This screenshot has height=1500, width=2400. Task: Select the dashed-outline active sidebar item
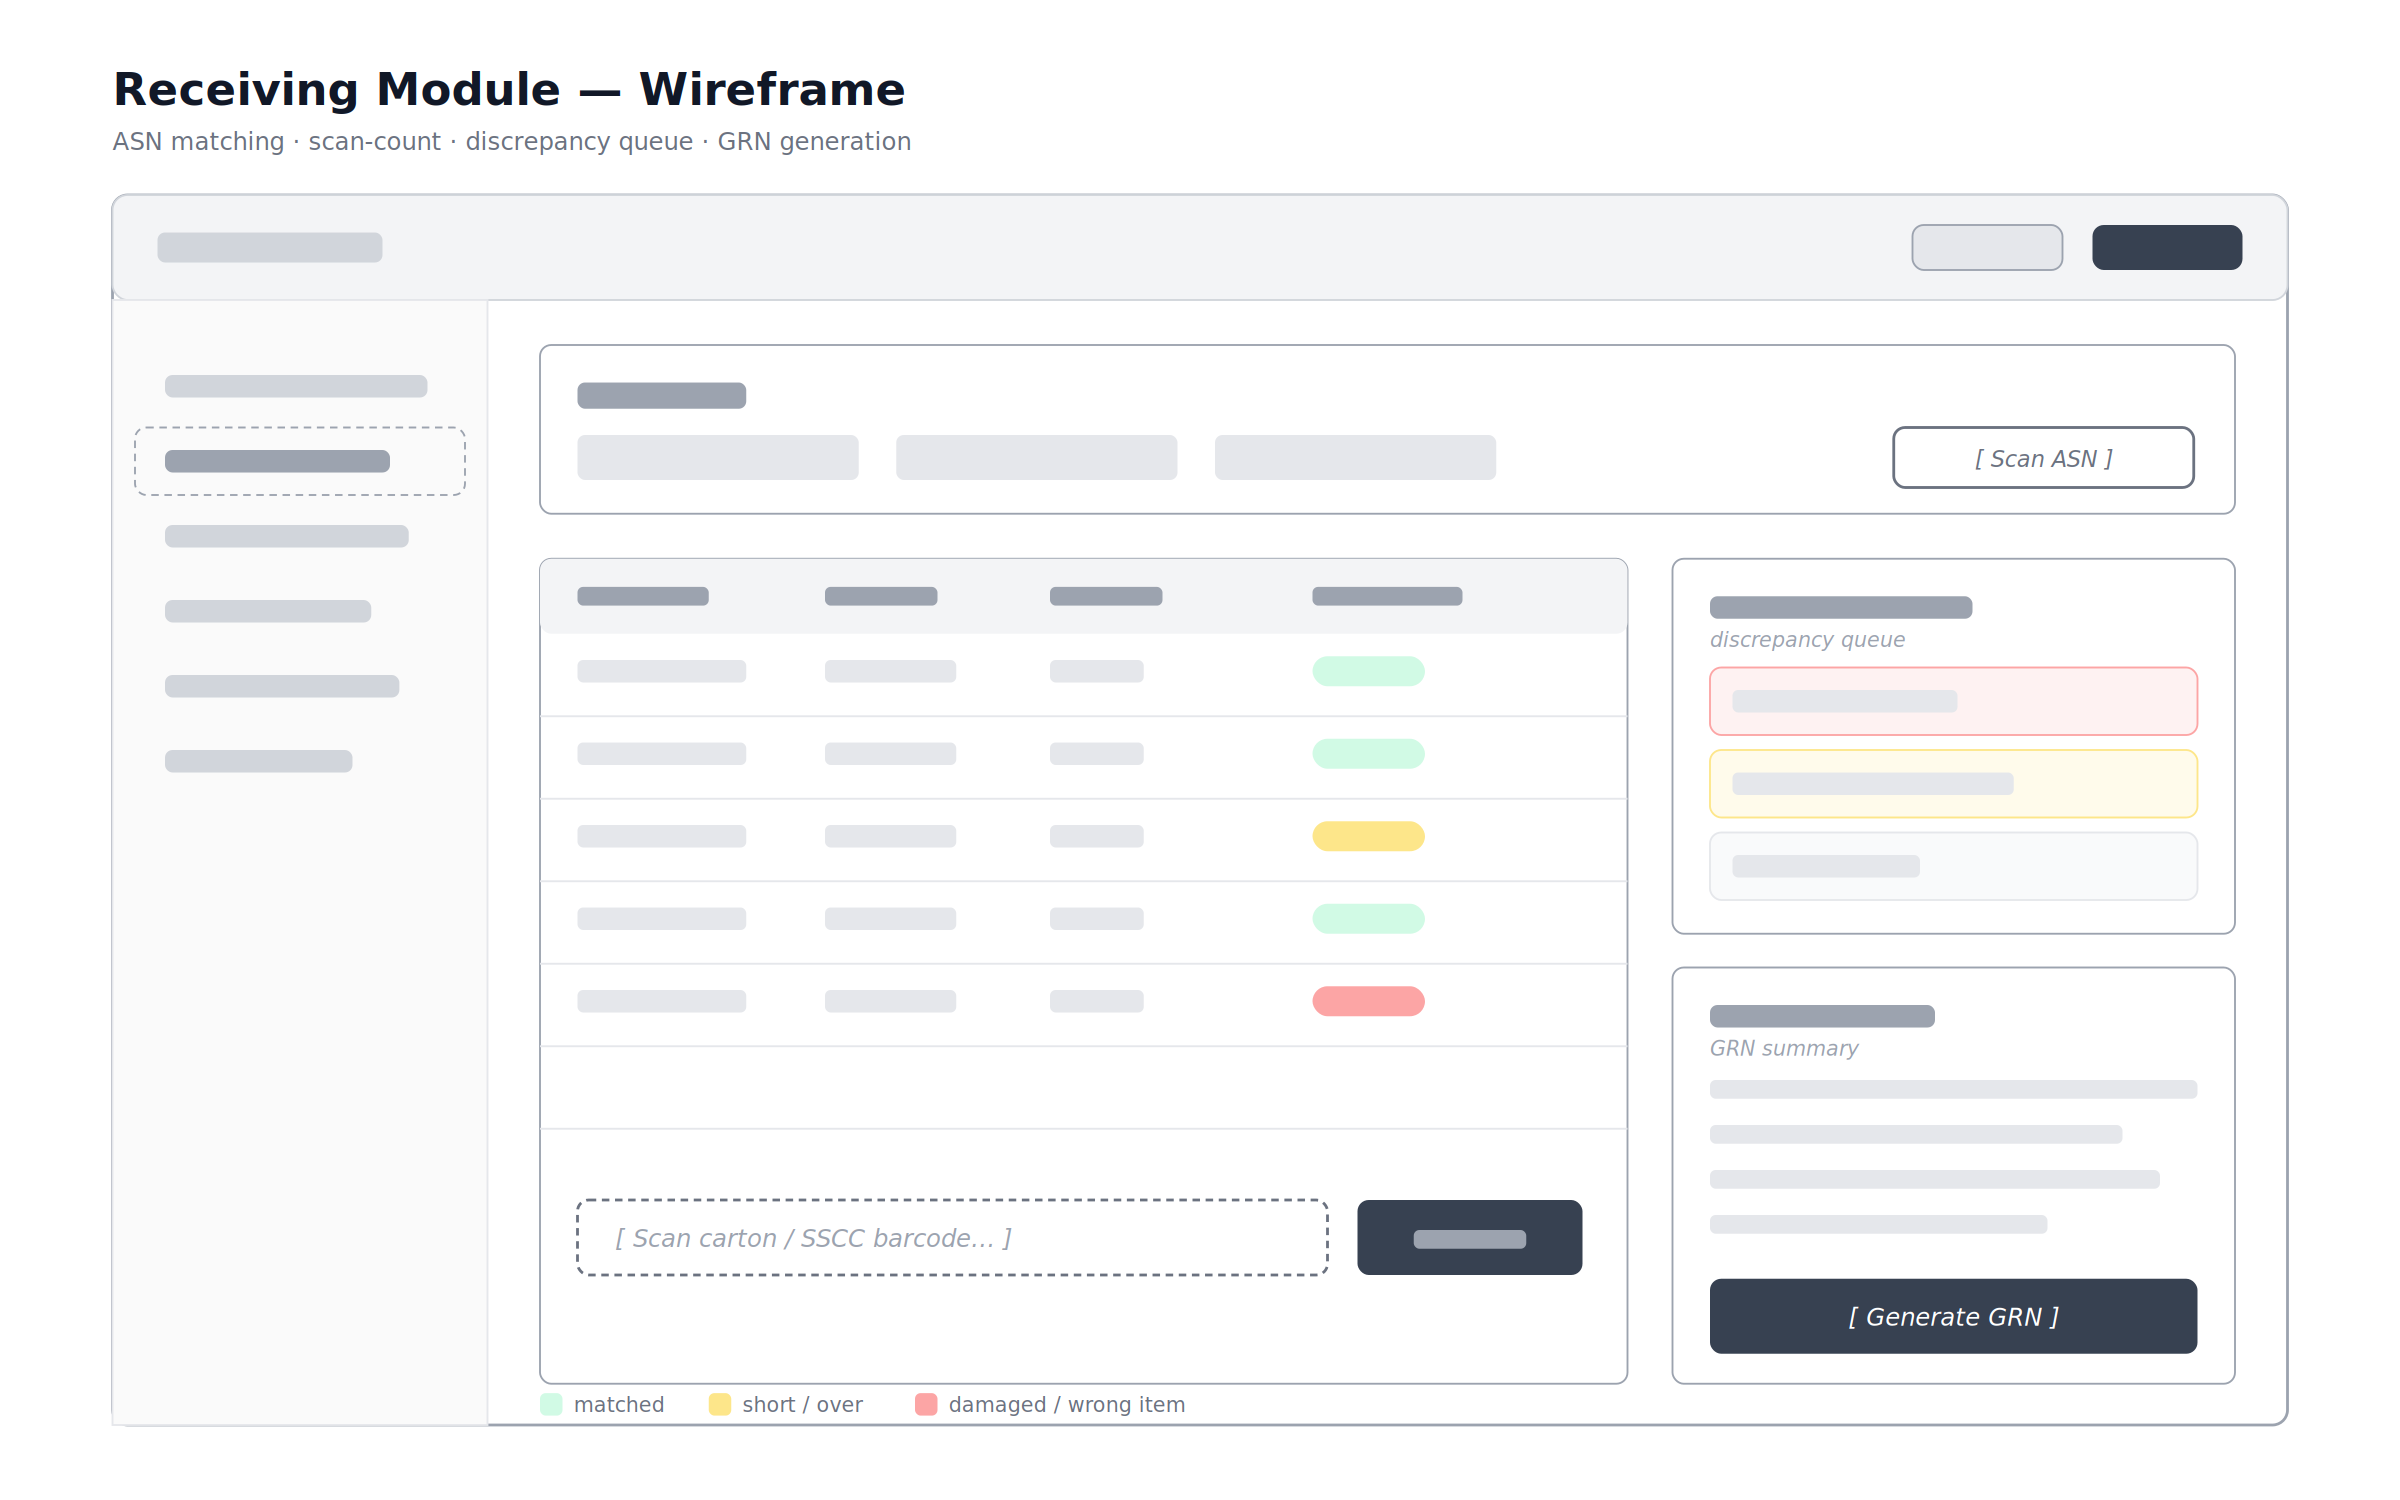coord(300,461)
